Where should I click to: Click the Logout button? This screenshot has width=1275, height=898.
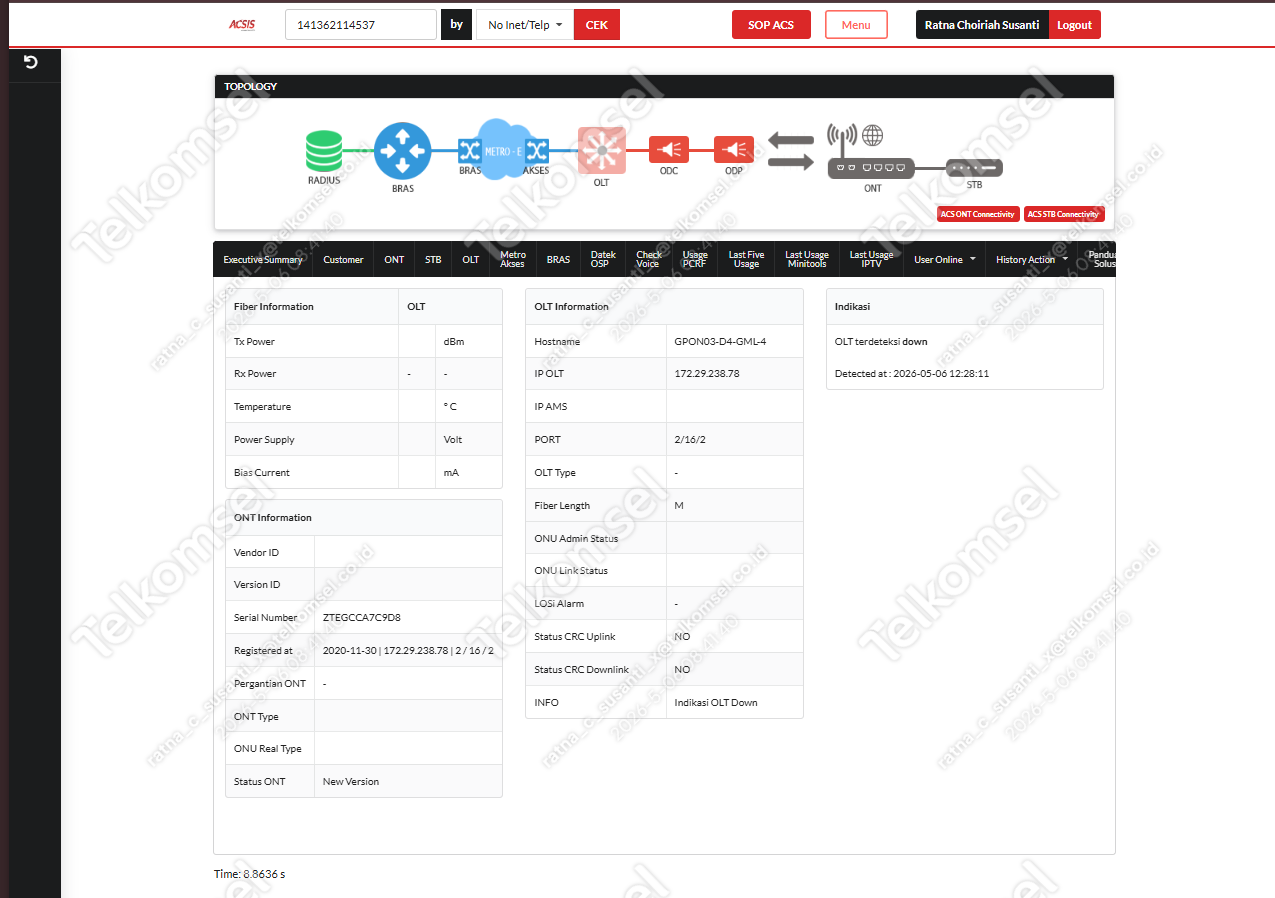[x=1075, y=25]
